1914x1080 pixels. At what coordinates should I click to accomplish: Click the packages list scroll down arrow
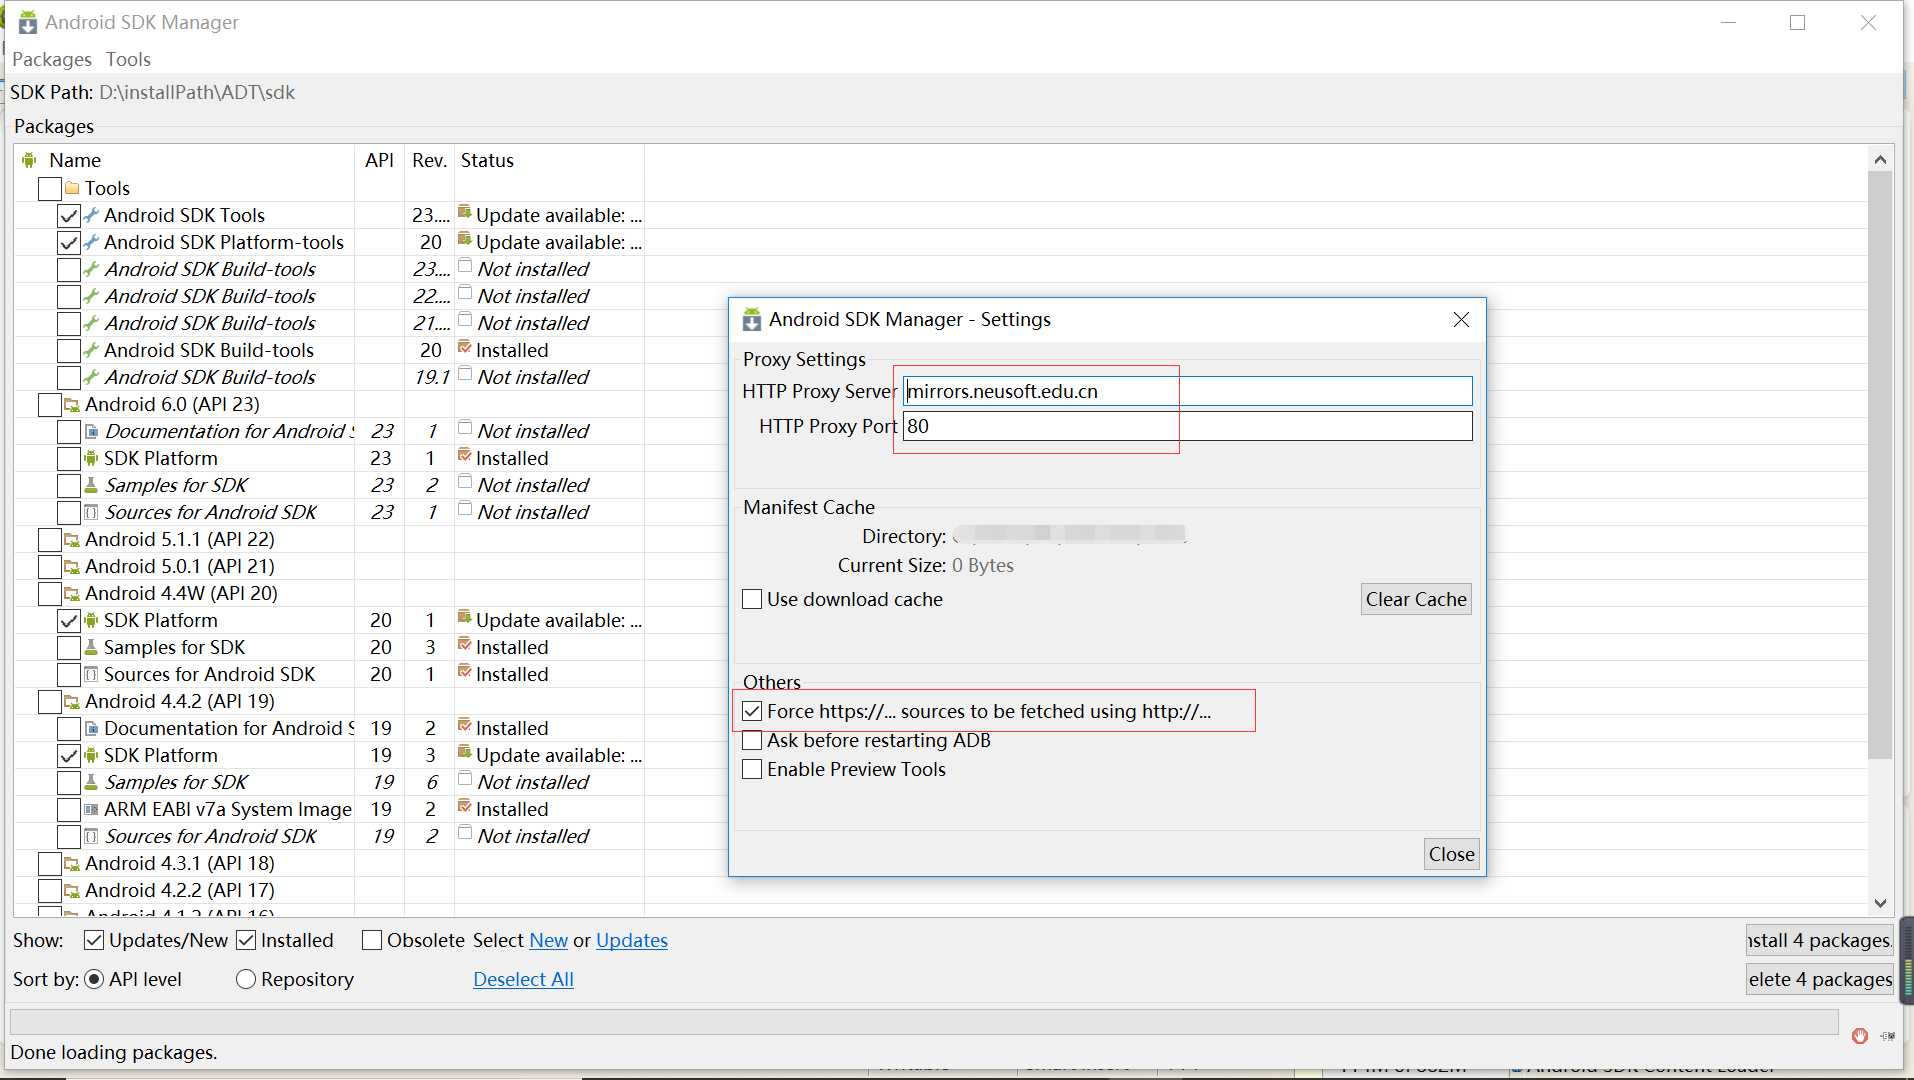tap(1880, 903)
